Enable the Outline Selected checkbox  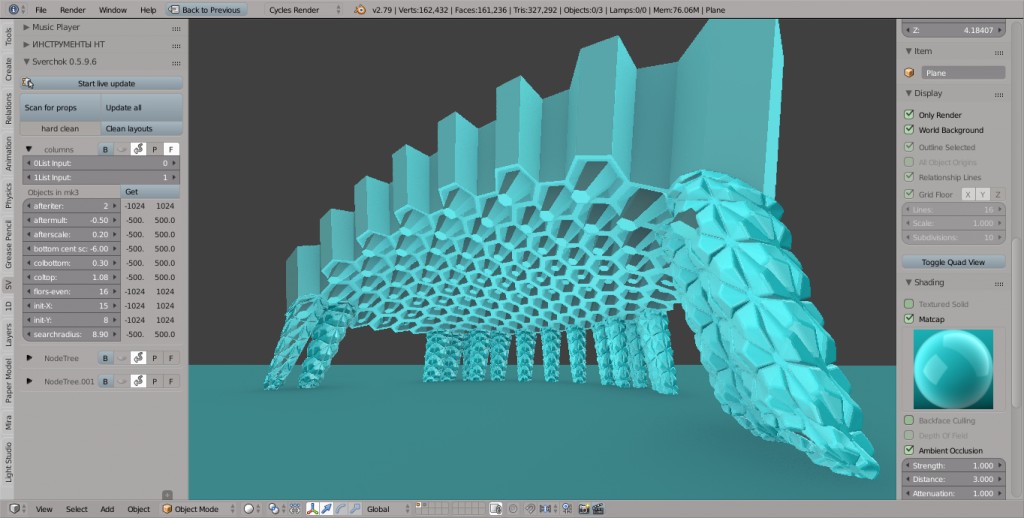coord(909,147)
